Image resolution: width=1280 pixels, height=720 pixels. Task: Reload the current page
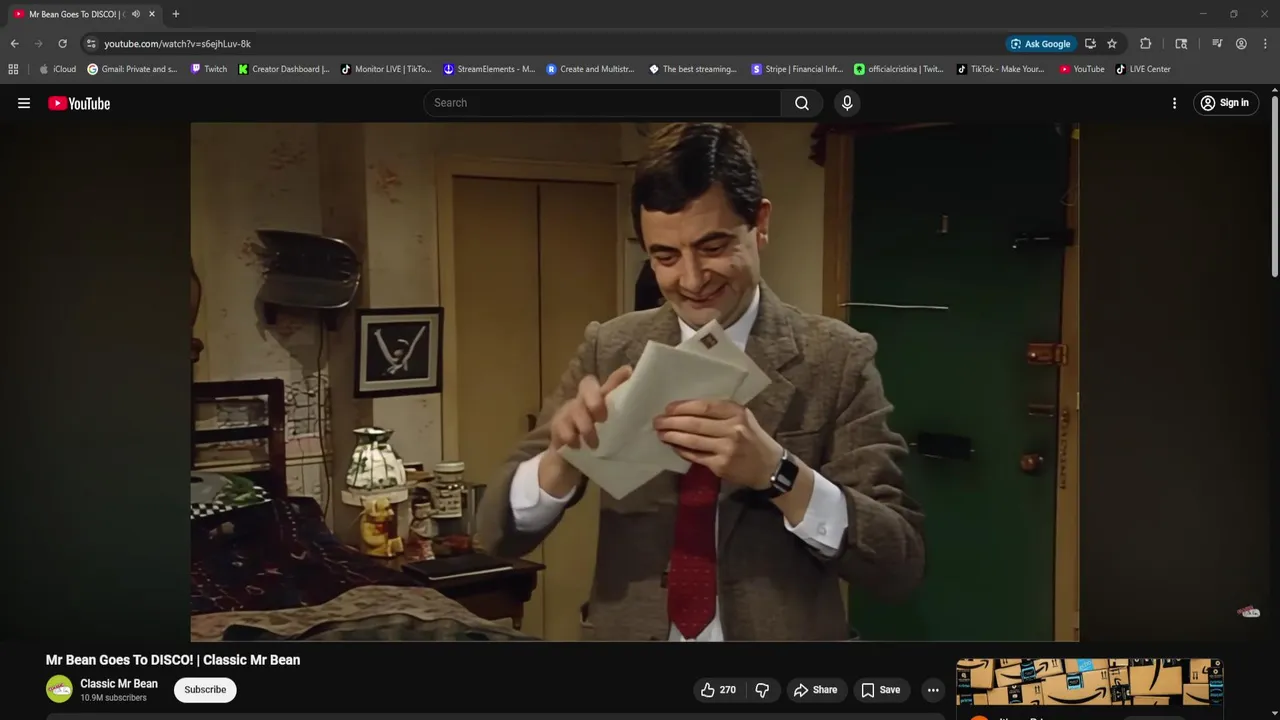pyautogui.click(x=62, y=44)
